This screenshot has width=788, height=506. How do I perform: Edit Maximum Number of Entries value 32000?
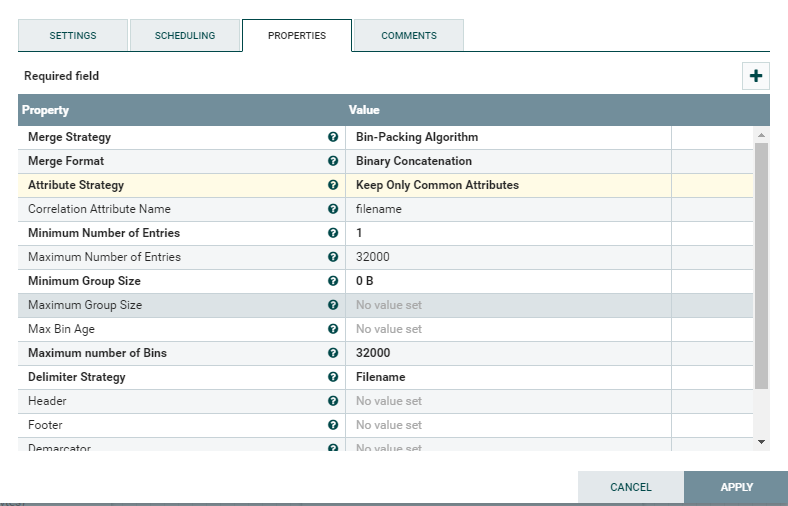[x=508, y=257]
